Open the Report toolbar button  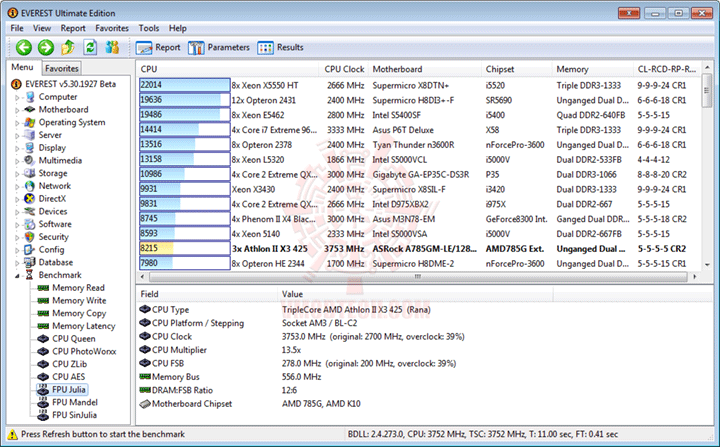point(158,47)
